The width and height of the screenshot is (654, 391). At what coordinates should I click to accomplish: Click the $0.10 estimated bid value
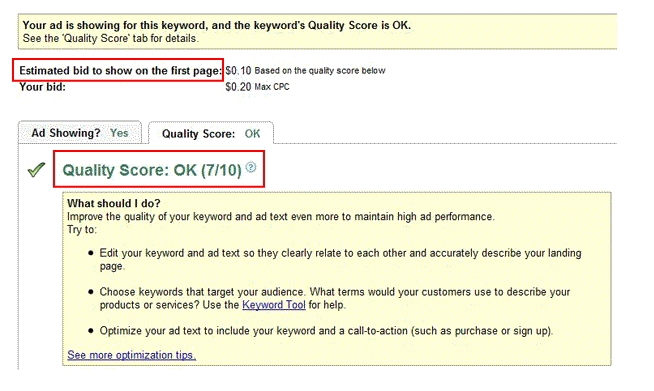pyautogui.click(x=238, y=71)
